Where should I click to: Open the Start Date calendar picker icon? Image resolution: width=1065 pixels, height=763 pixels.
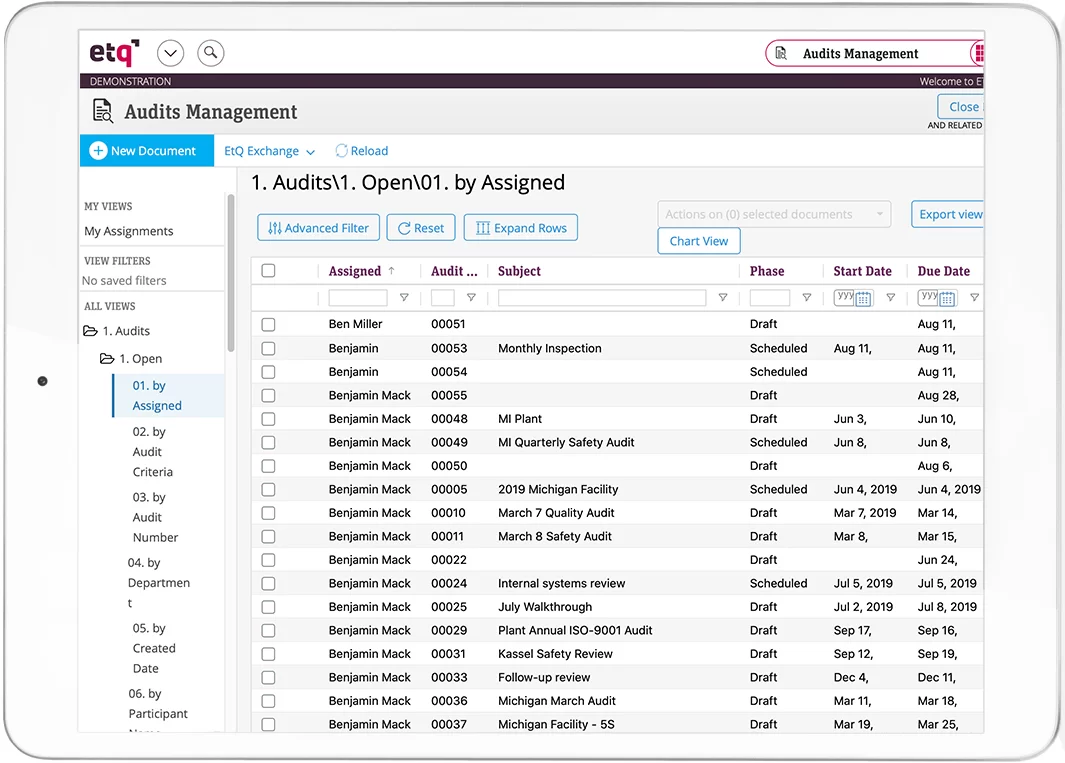863,299
